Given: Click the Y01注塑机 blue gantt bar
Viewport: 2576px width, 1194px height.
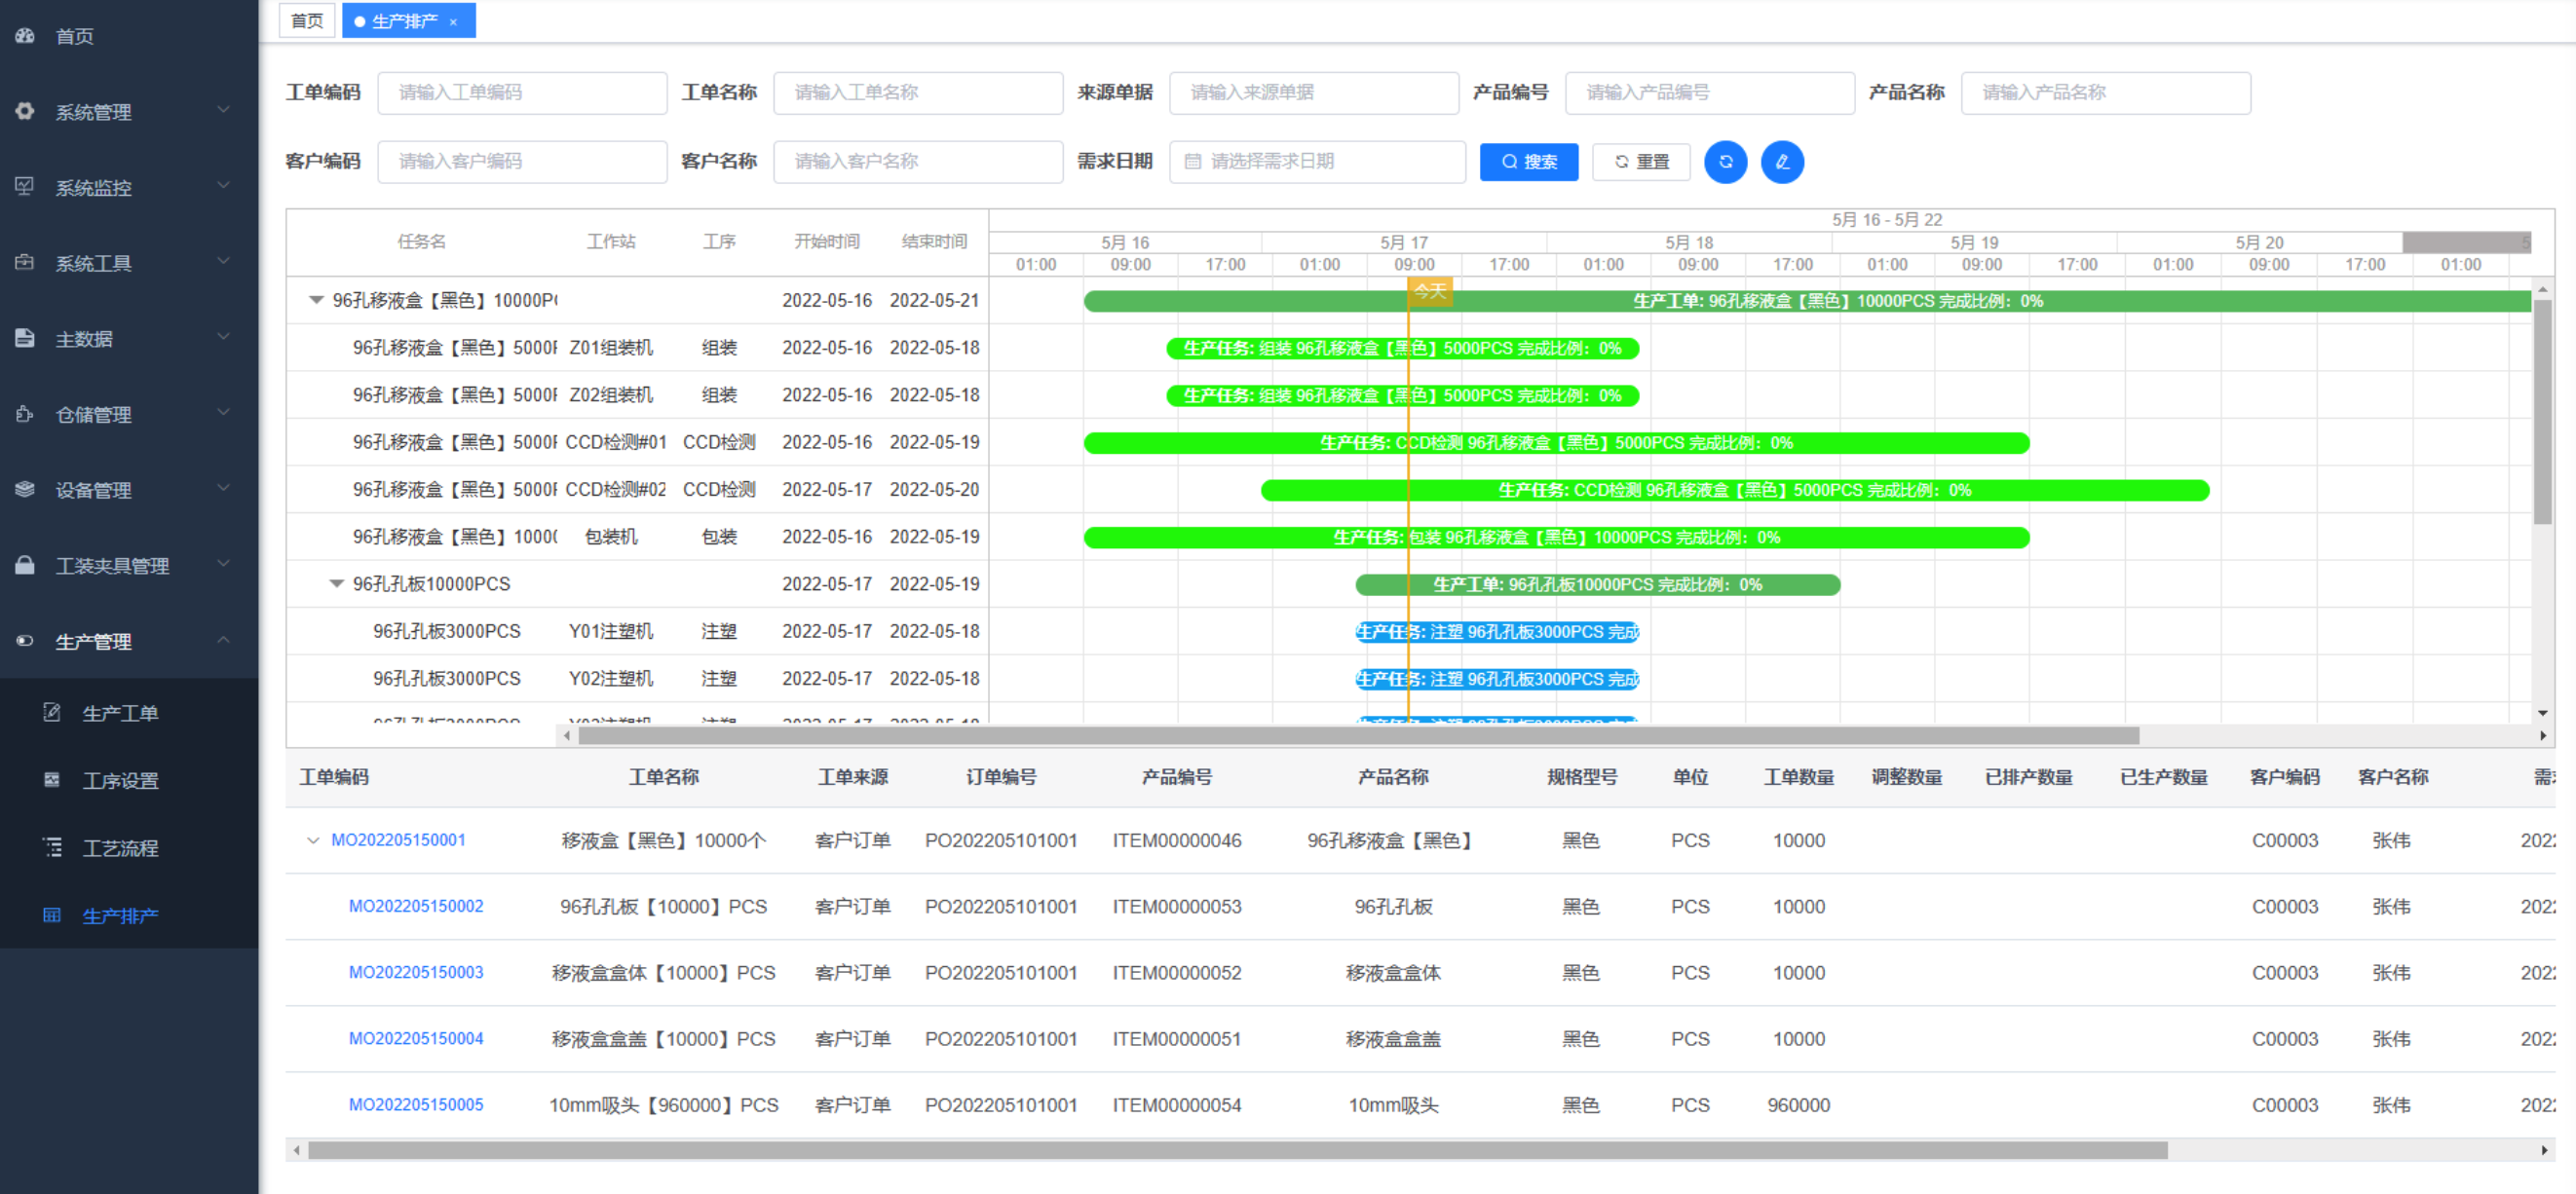Looking at the screenshot, I should [1497, 632].
